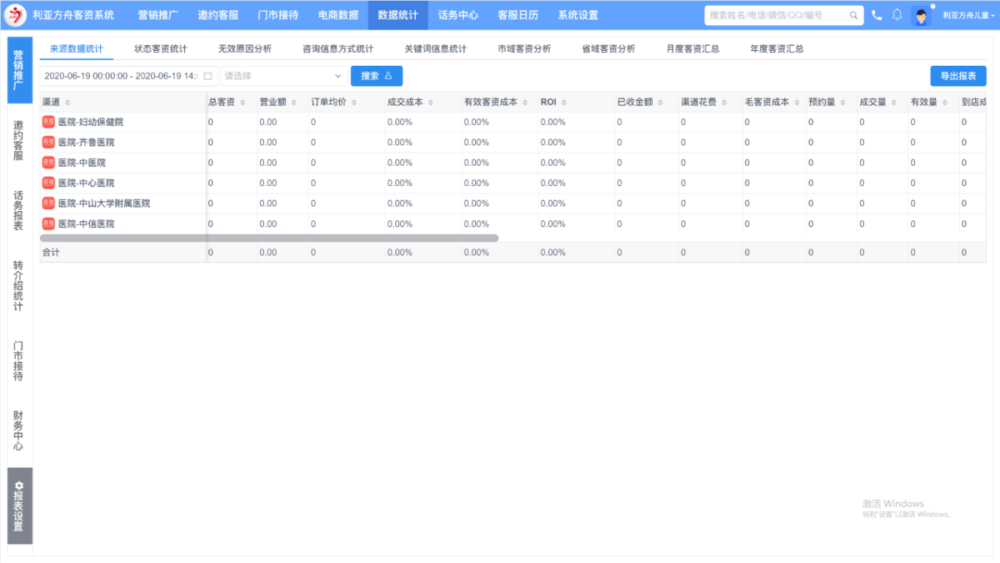
Task: Click the 利亚方舟 logo icon
Action: [x=16, y=16]
